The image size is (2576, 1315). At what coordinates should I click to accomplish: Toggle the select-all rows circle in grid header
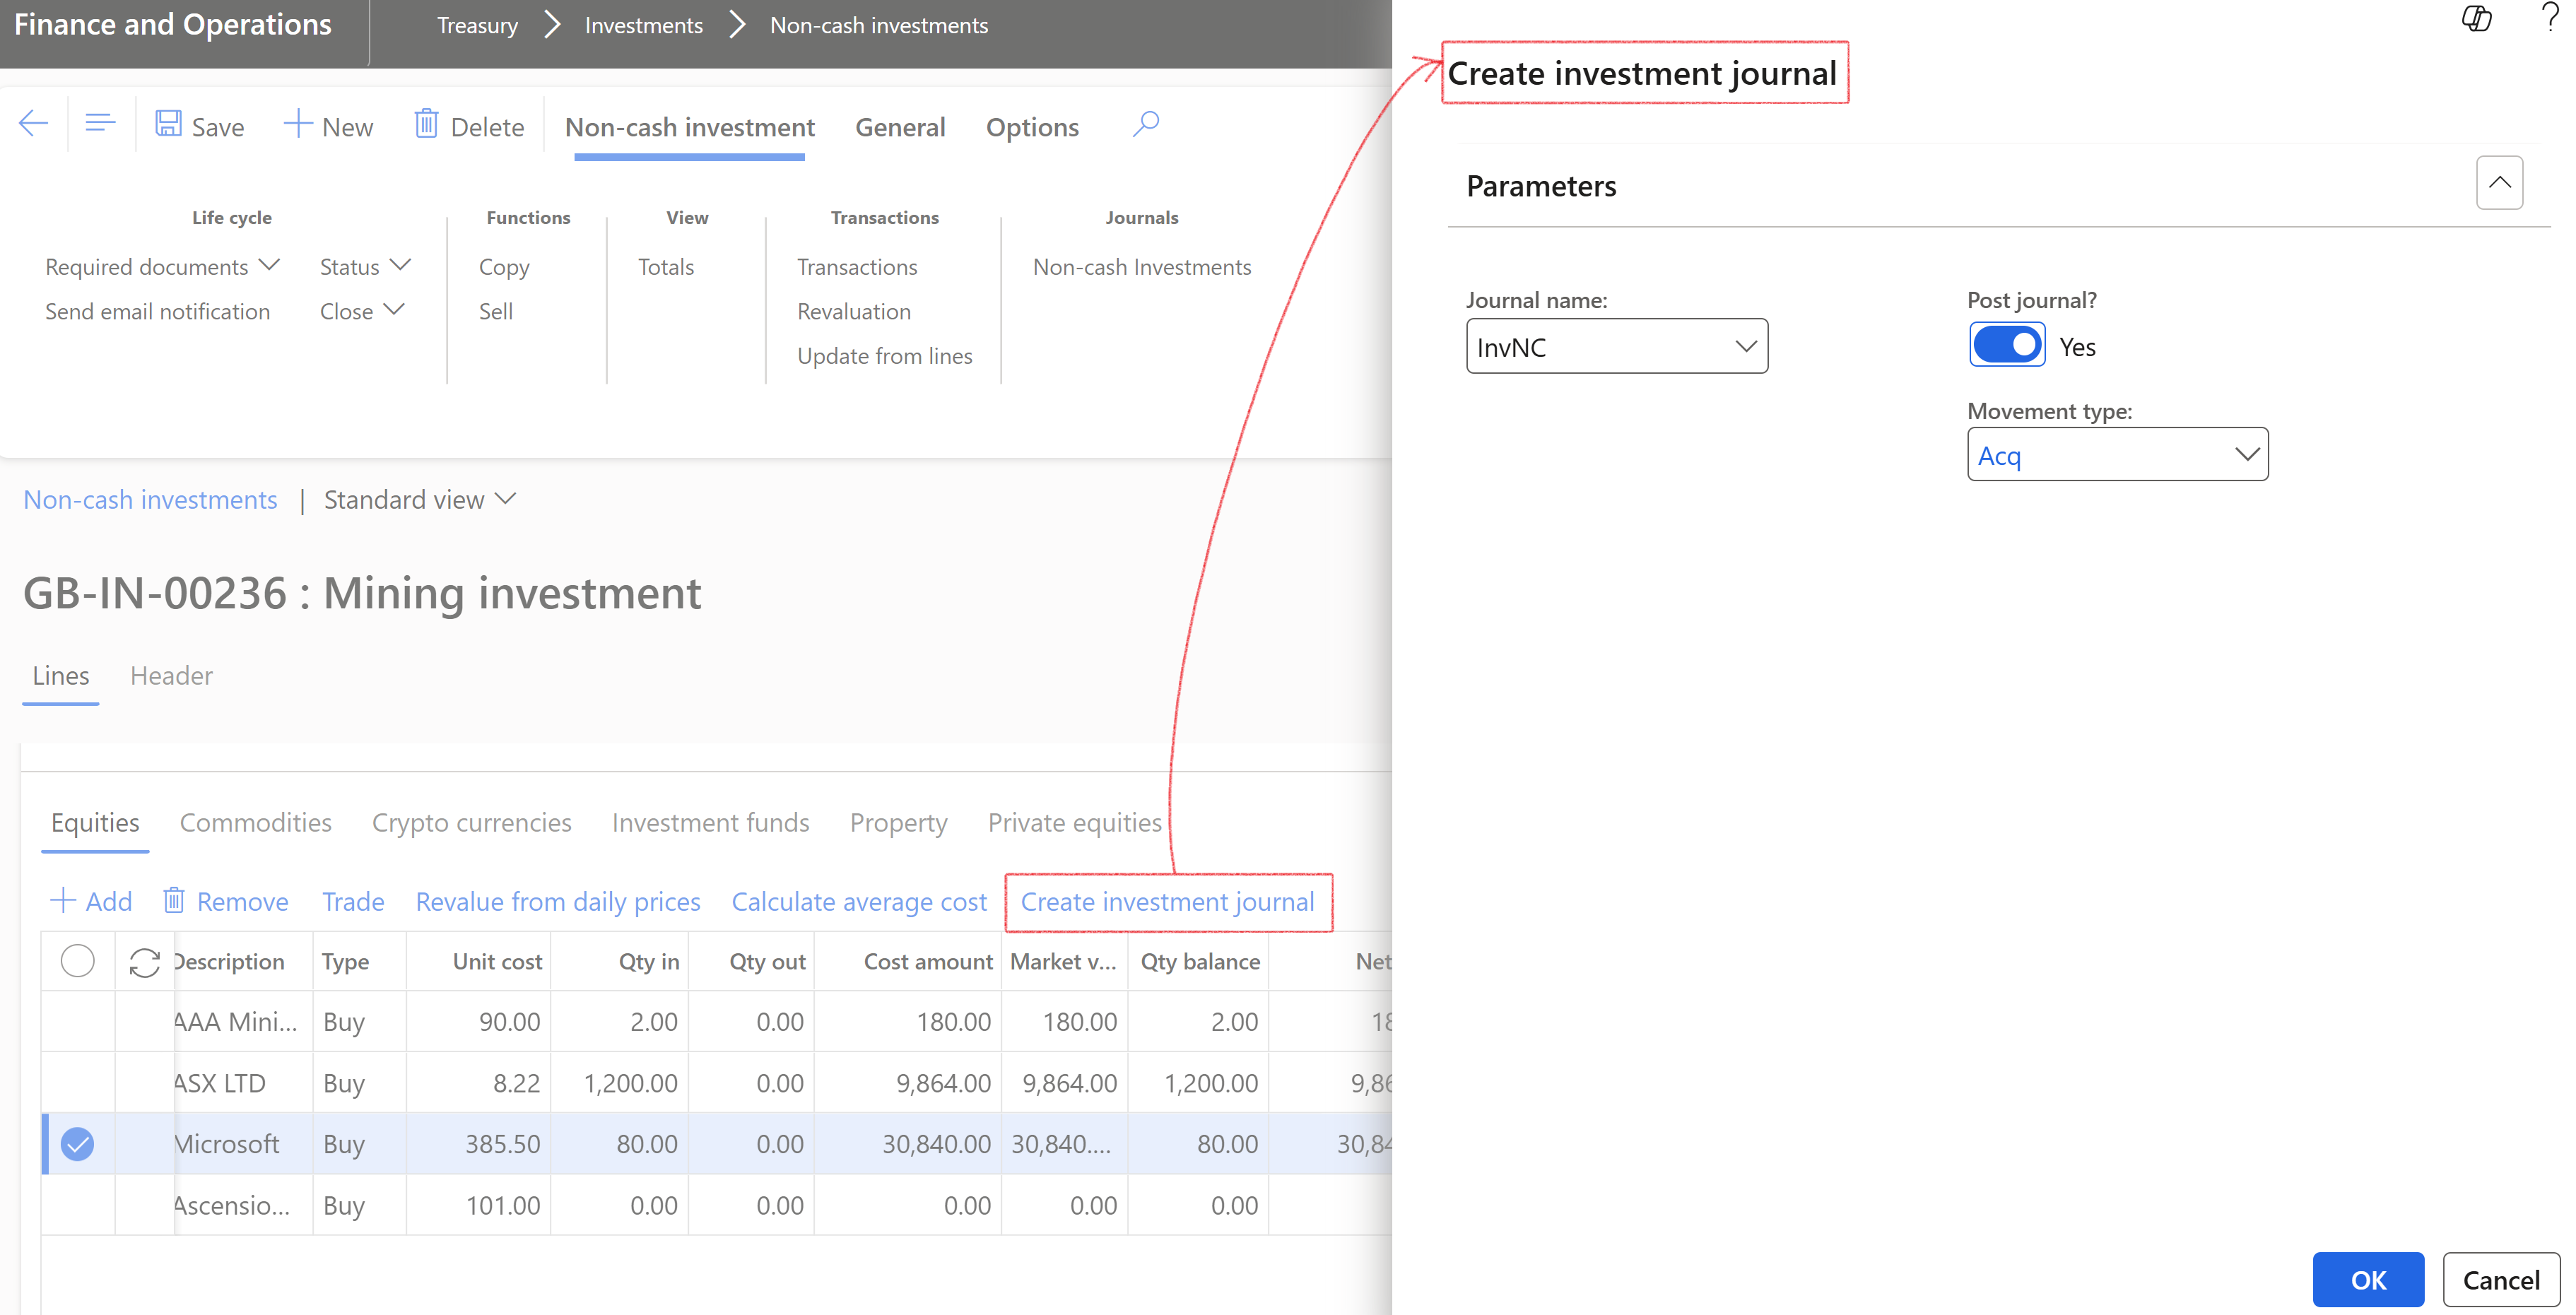point(77,961)
